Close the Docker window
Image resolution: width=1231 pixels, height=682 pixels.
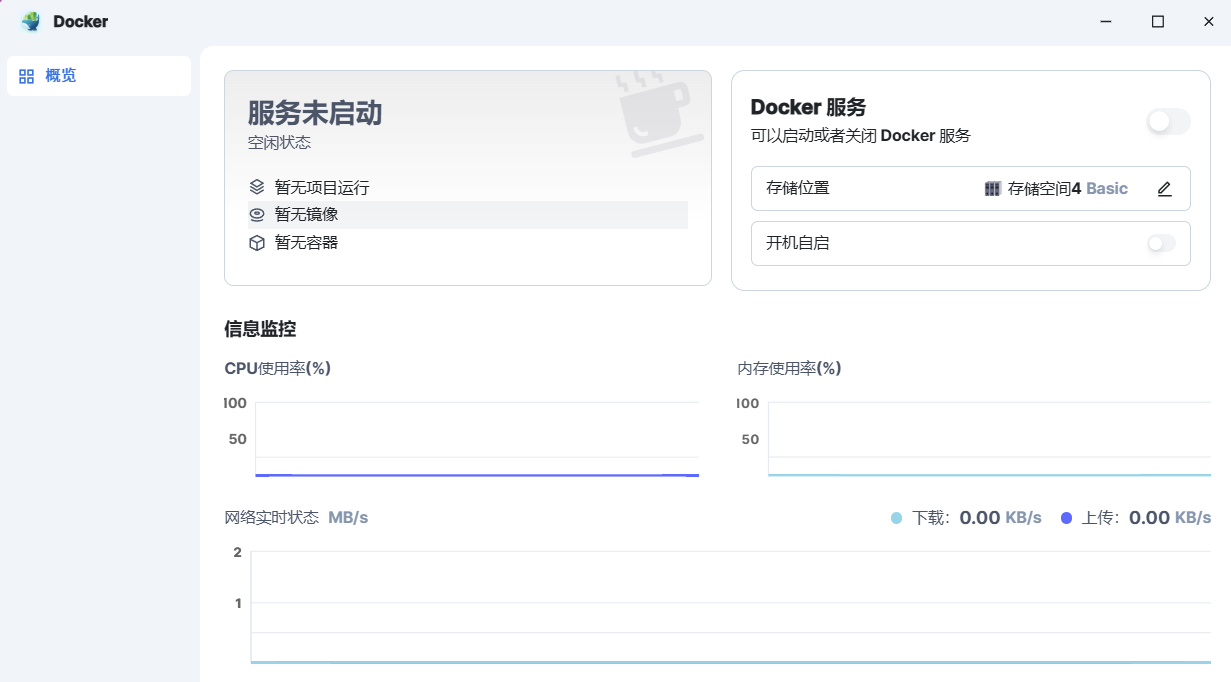click(x=1208, y=21)
